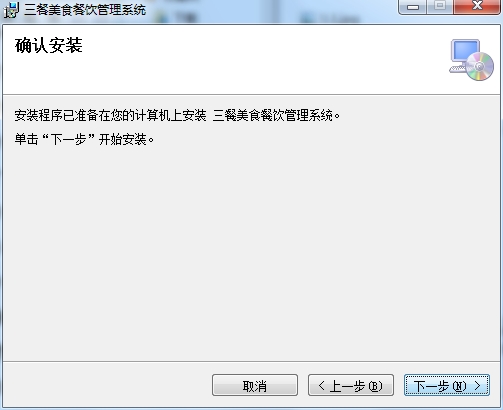Click the product name in the body text
This screenshot has height=410, width=503.
273,116
